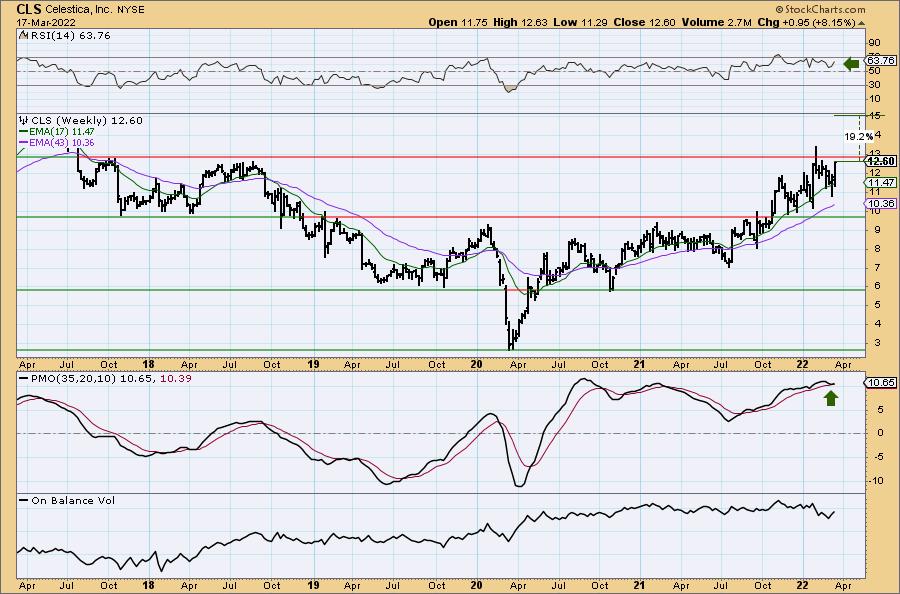The height and width of the screenshot is (594, 900).
Task: Click the up triangle after the Chg value
Action: (x=862, y=23)
